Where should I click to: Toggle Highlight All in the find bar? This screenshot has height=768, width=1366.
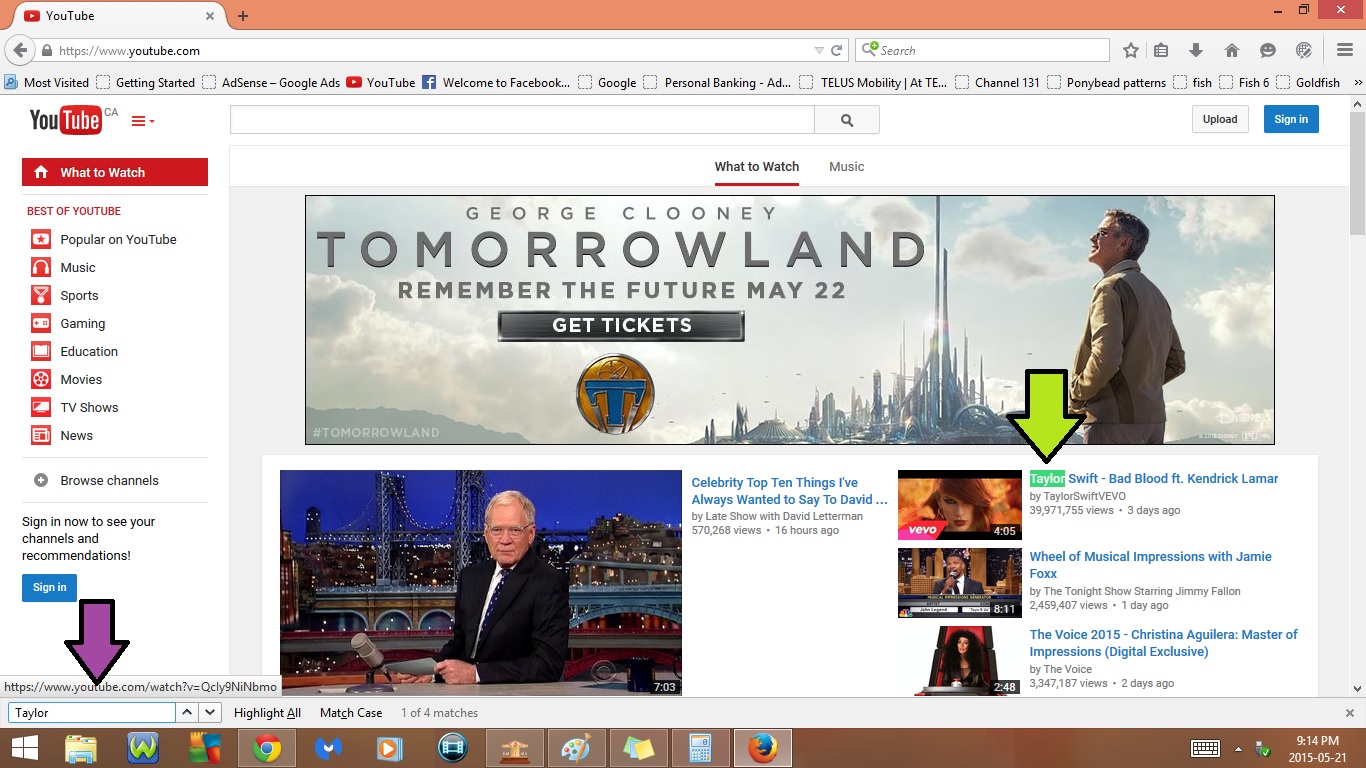click(267, 713)
